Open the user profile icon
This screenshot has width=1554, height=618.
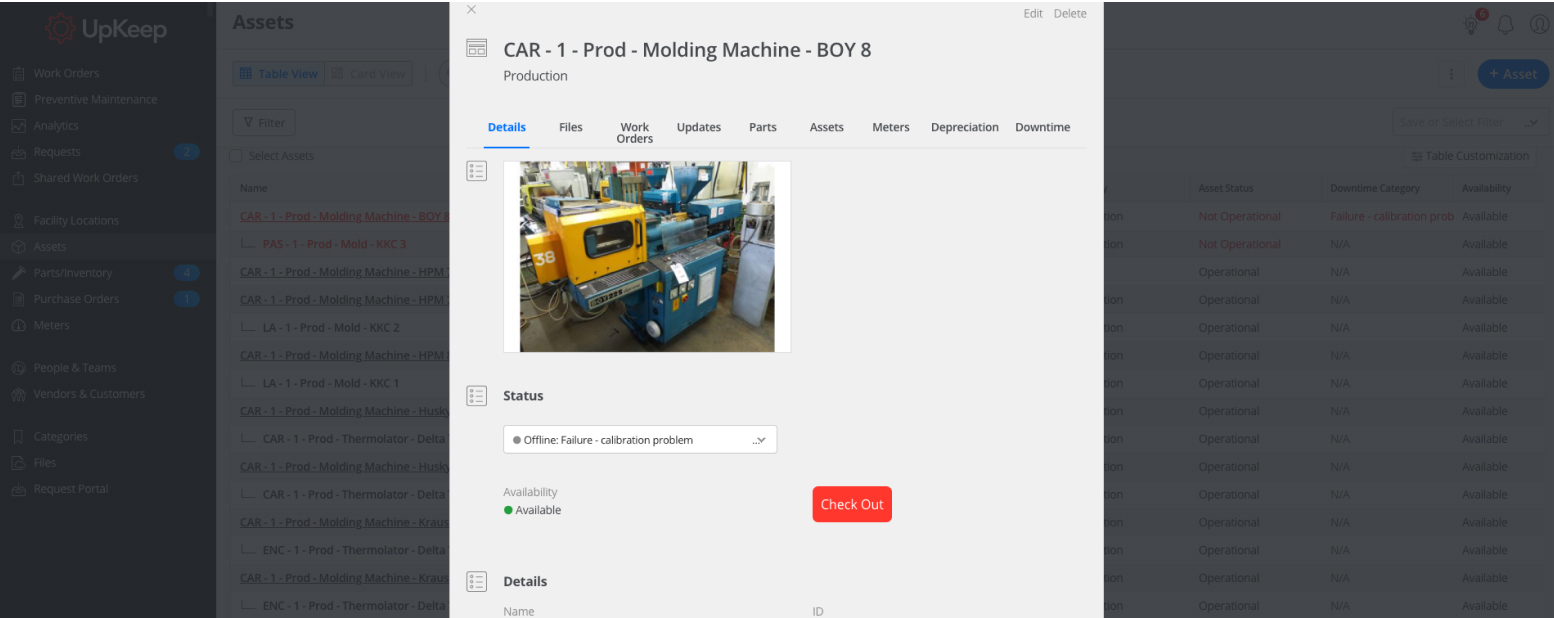(x=1539, y=25)
